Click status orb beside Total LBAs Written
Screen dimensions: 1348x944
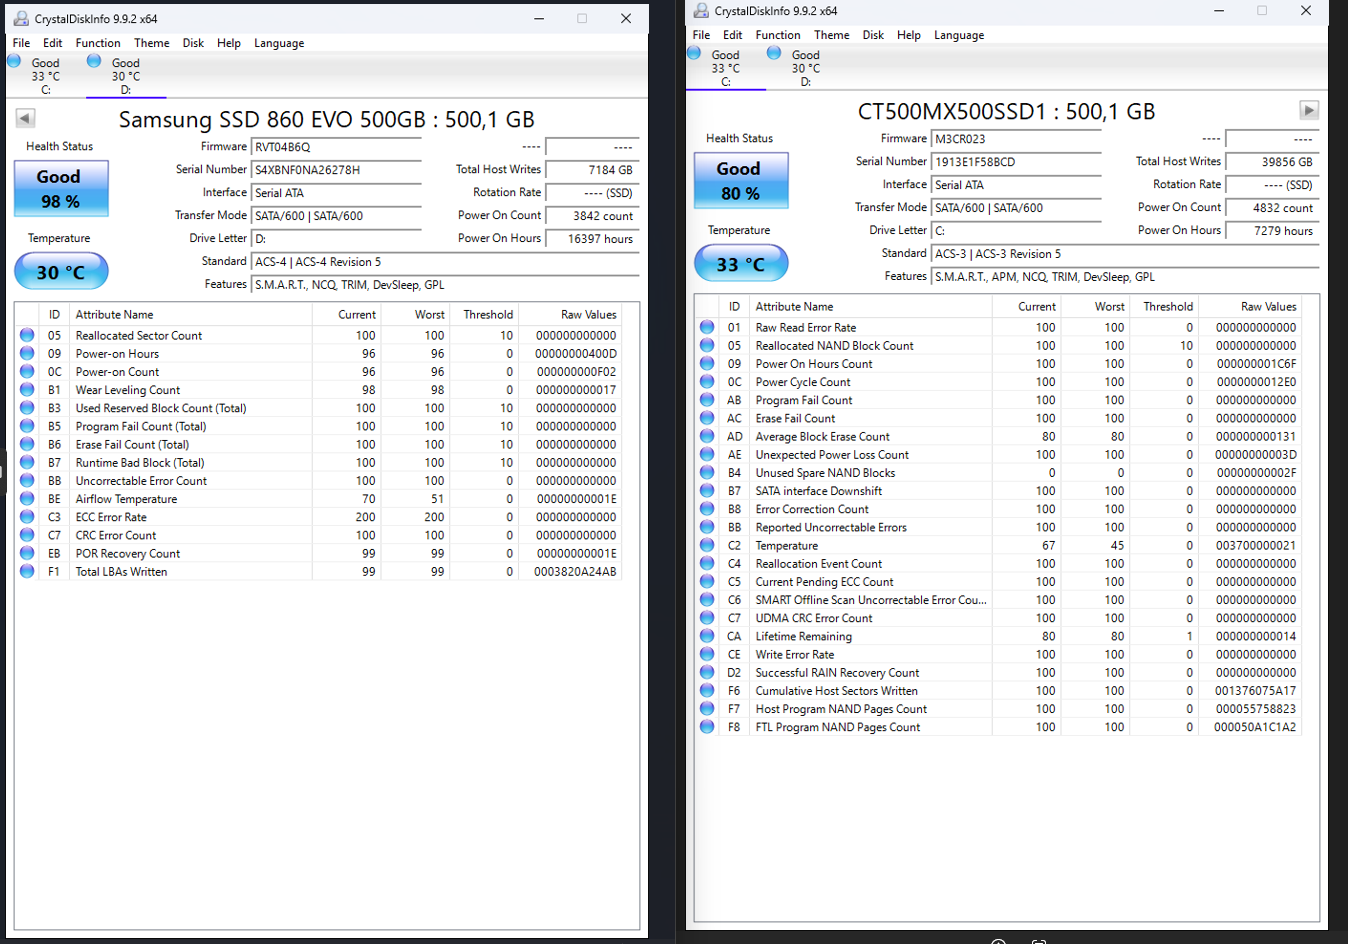[x=27, y=572]
